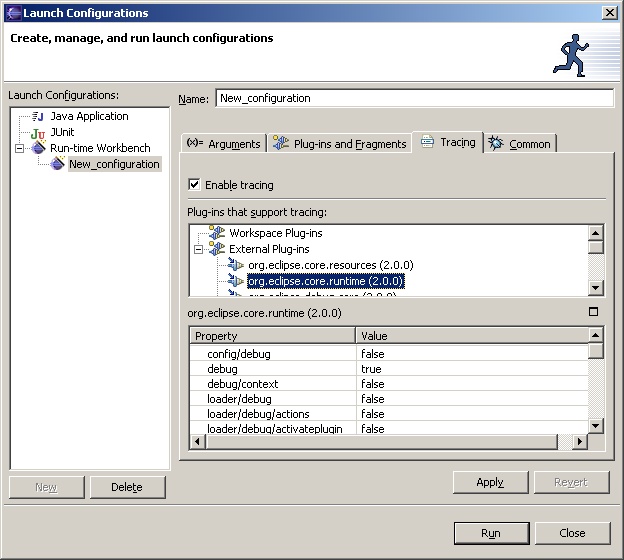
Task: Click the Java Application launch type icon
Action: pos(38,117)
